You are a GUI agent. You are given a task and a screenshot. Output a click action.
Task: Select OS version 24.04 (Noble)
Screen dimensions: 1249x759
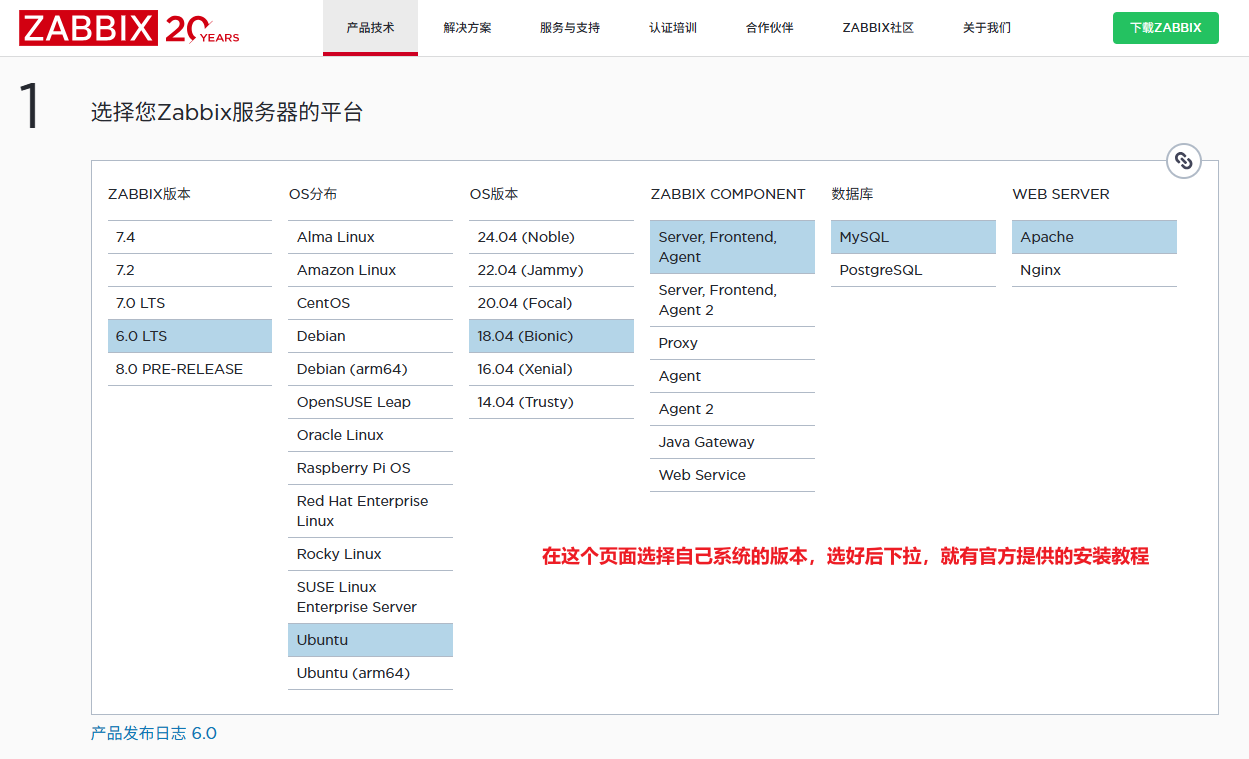(x=551, y=237)
